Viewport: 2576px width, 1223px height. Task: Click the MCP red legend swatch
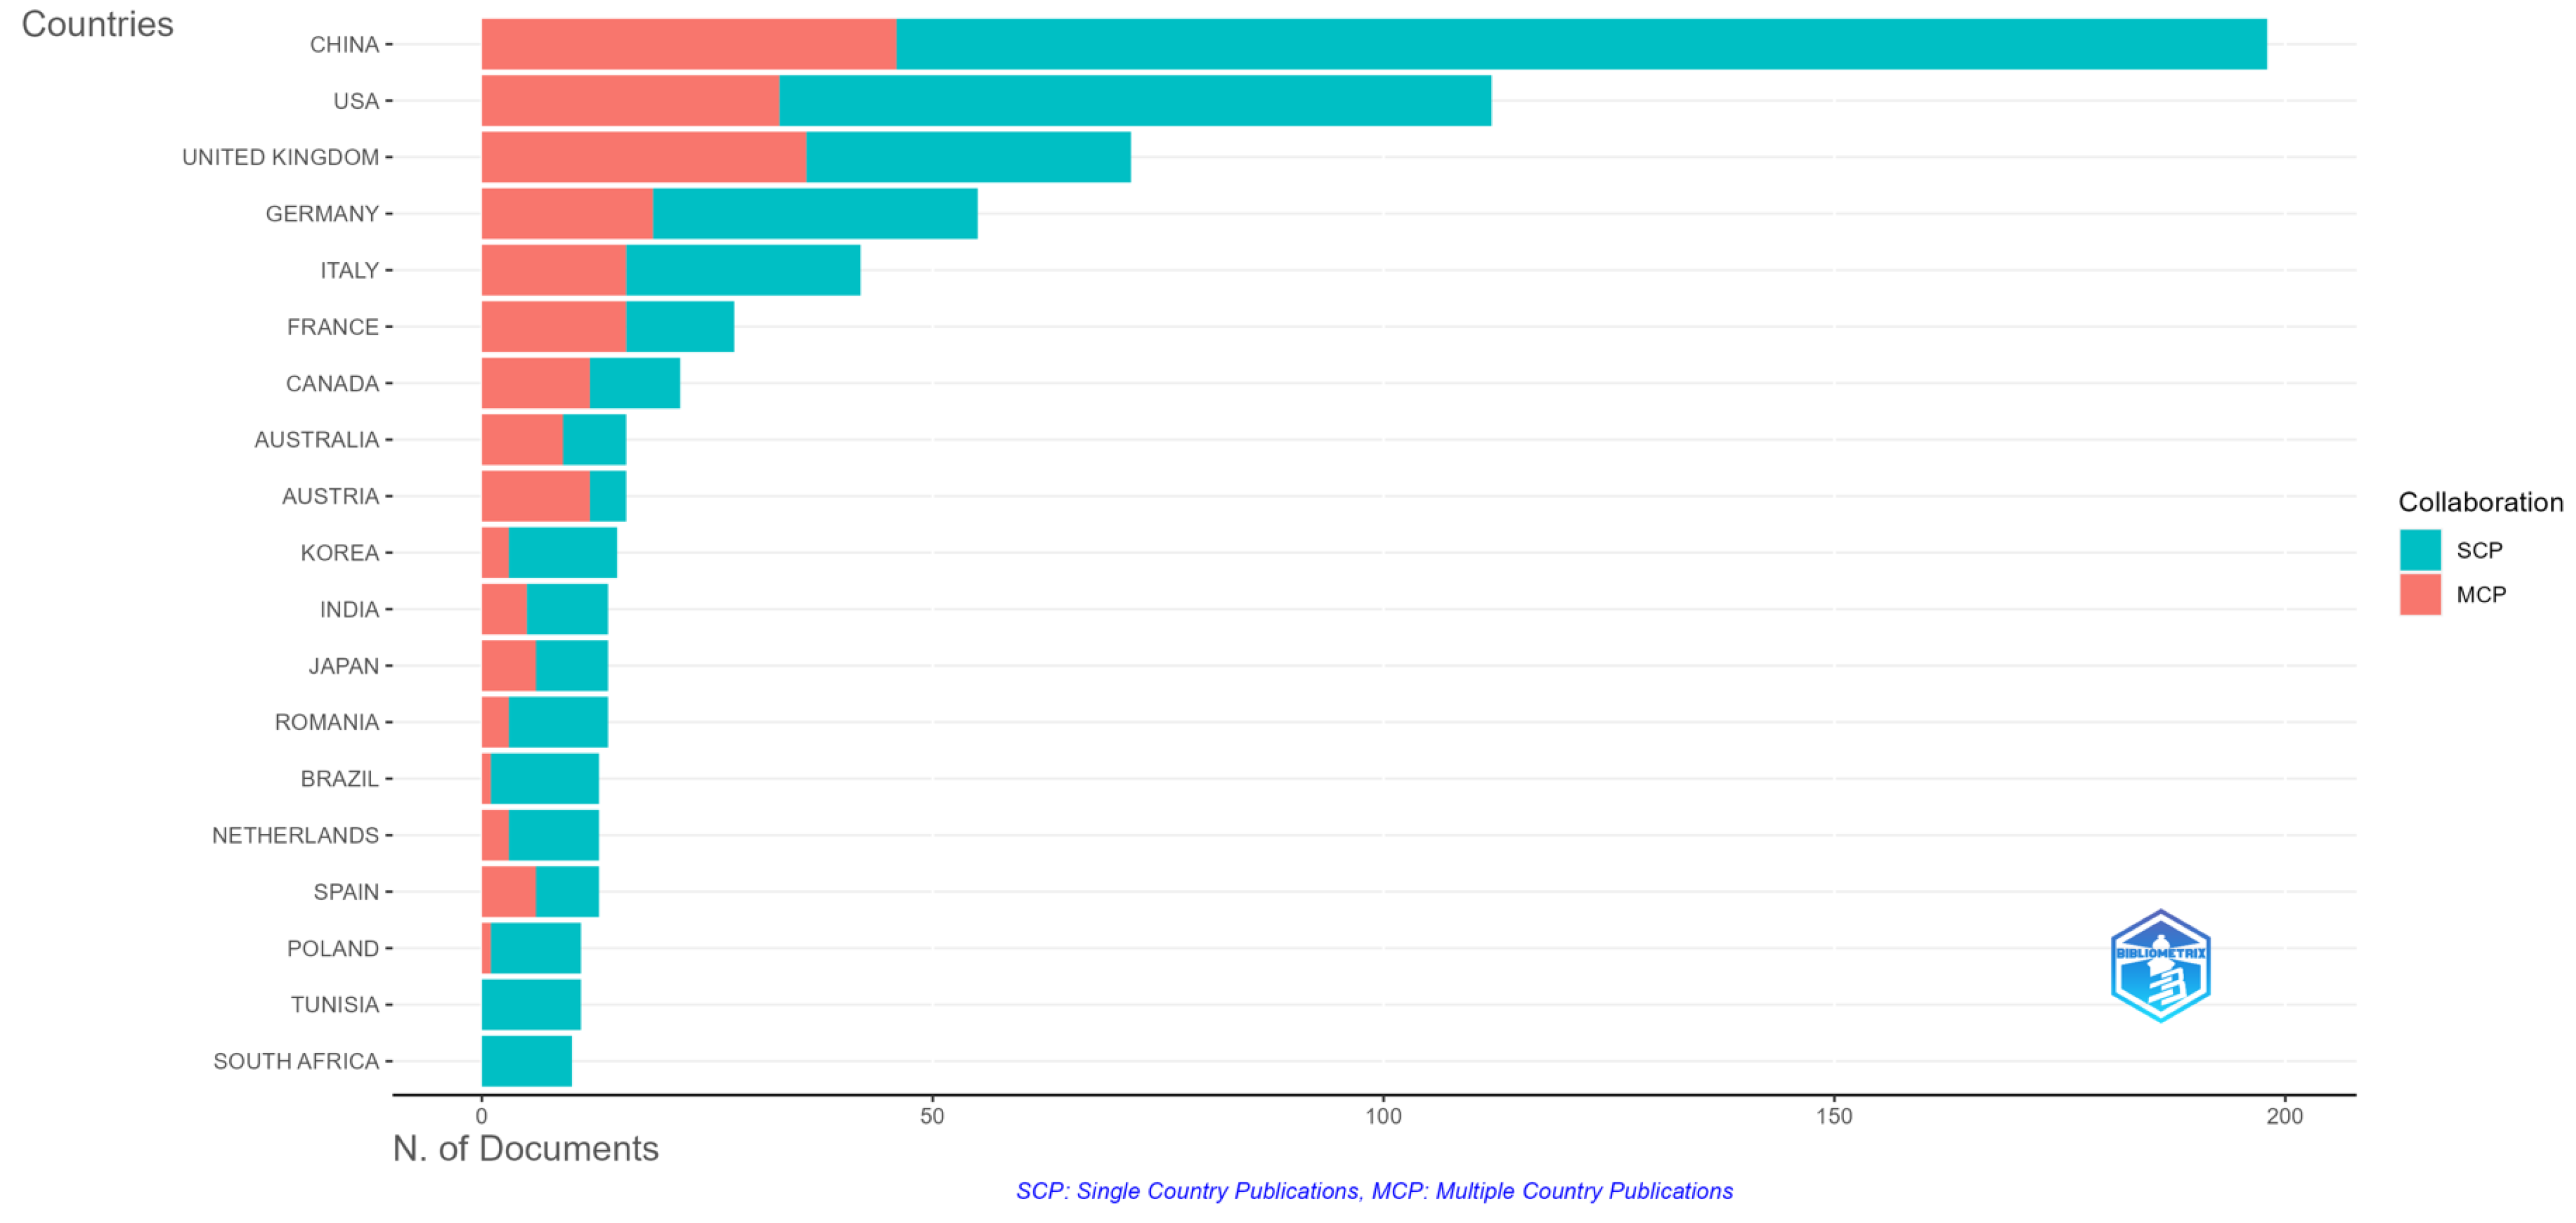click(x=2420, y=594)
